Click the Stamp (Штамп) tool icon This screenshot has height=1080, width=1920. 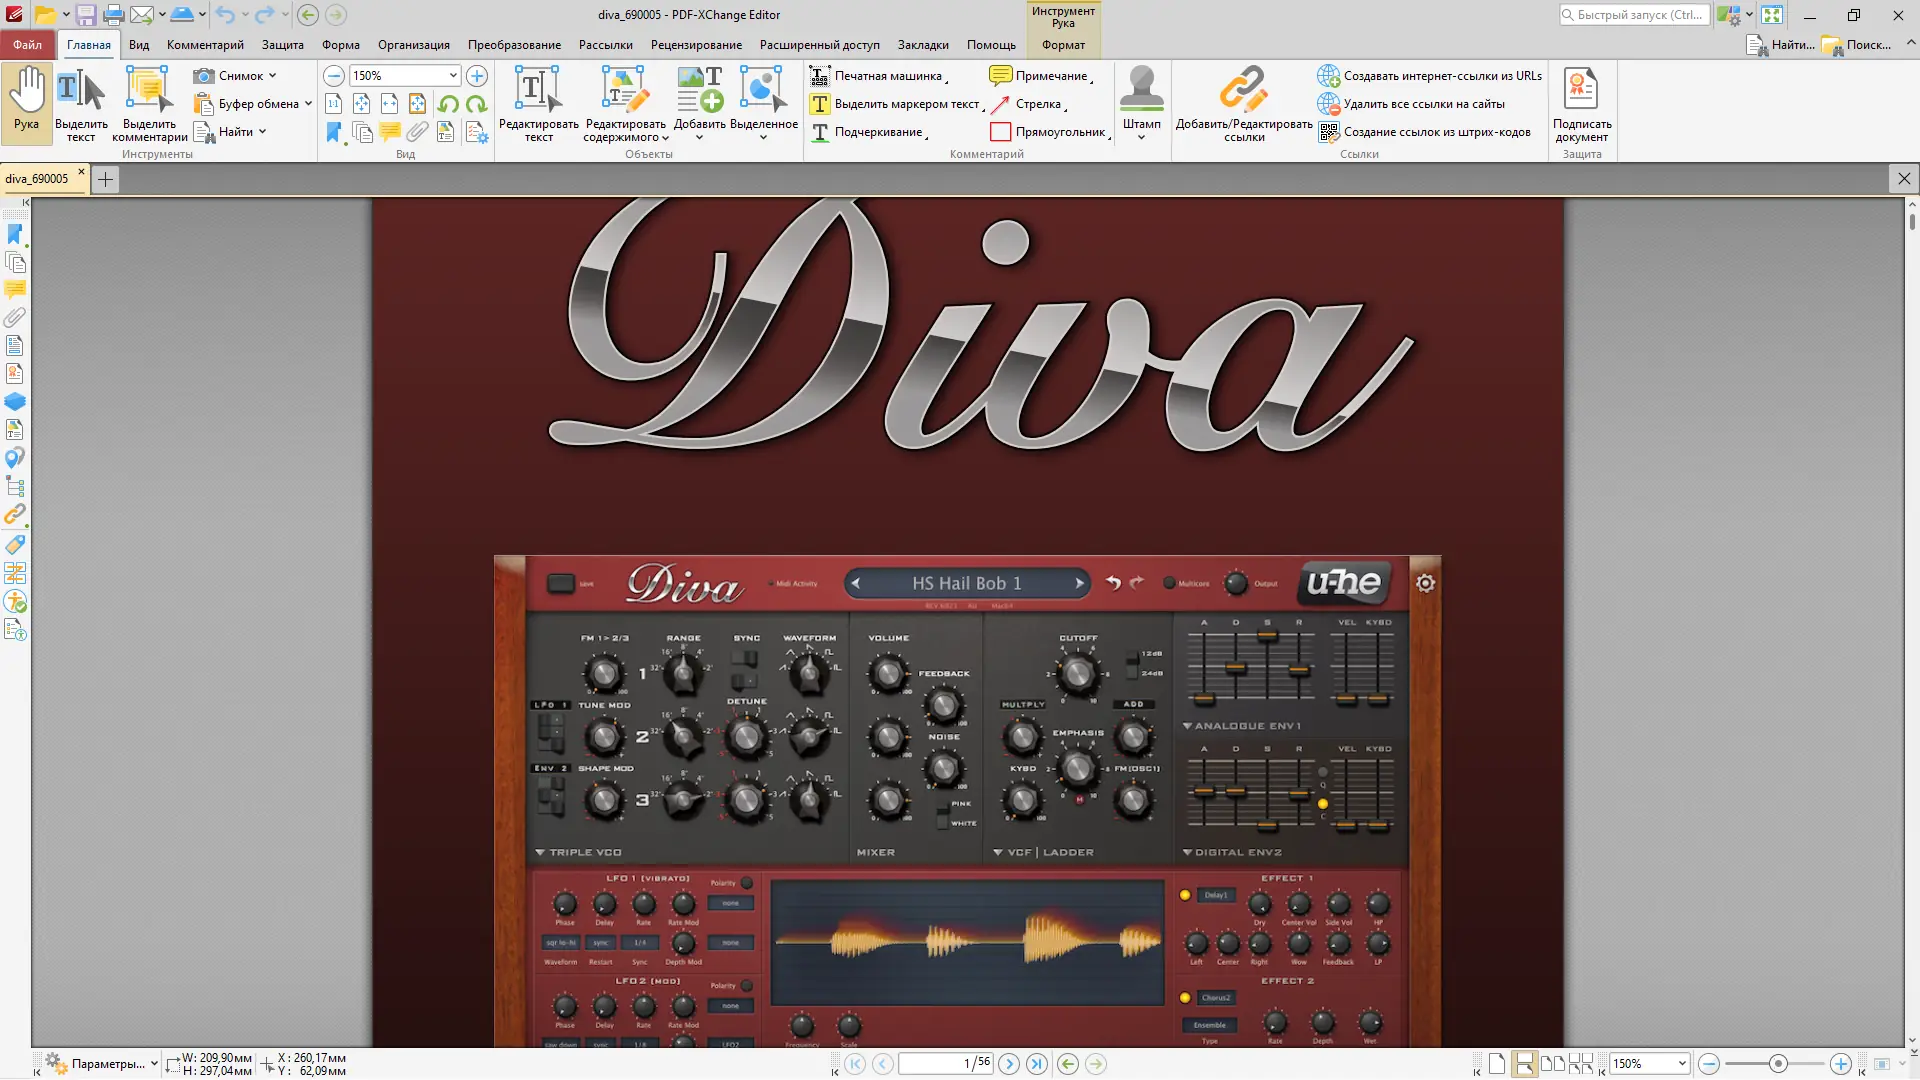pyautogui.click(x=1141, y=90)
